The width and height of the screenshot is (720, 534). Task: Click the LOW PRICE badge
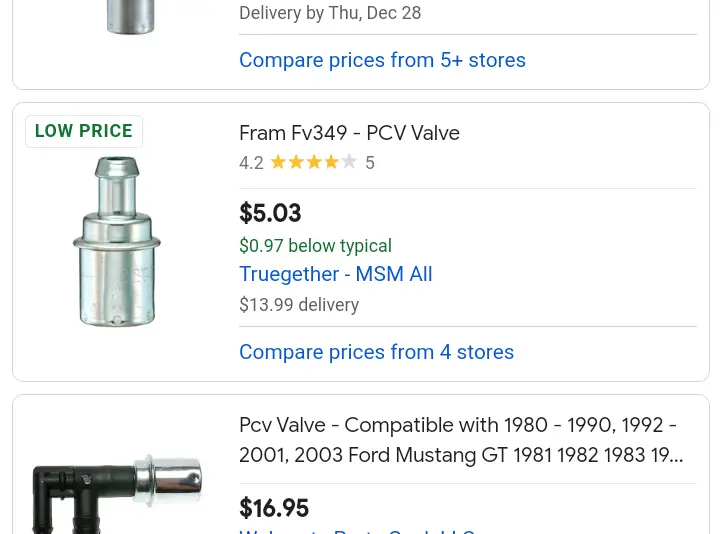84,131
